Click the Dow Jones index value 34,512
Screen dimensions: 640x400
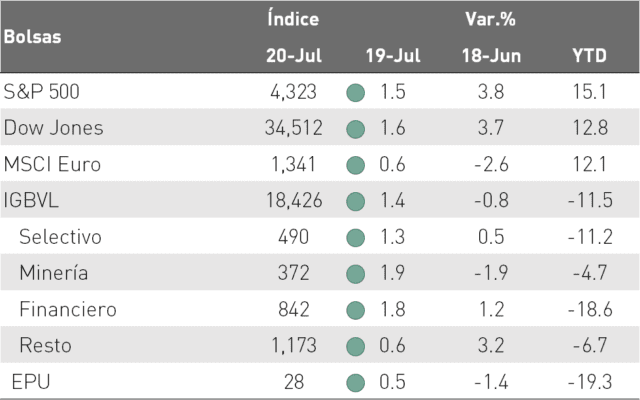tap(293, 128)
